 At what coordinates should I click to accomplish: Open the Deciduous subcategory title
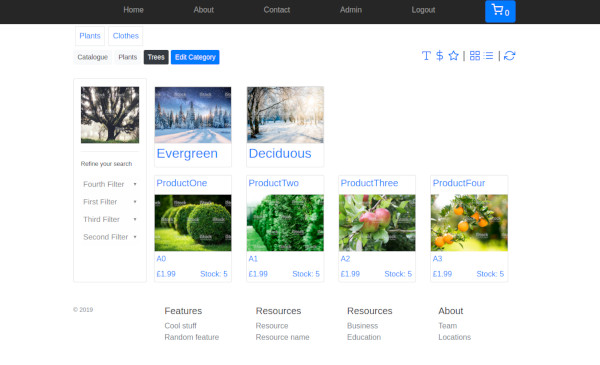[x=280, y=154]
